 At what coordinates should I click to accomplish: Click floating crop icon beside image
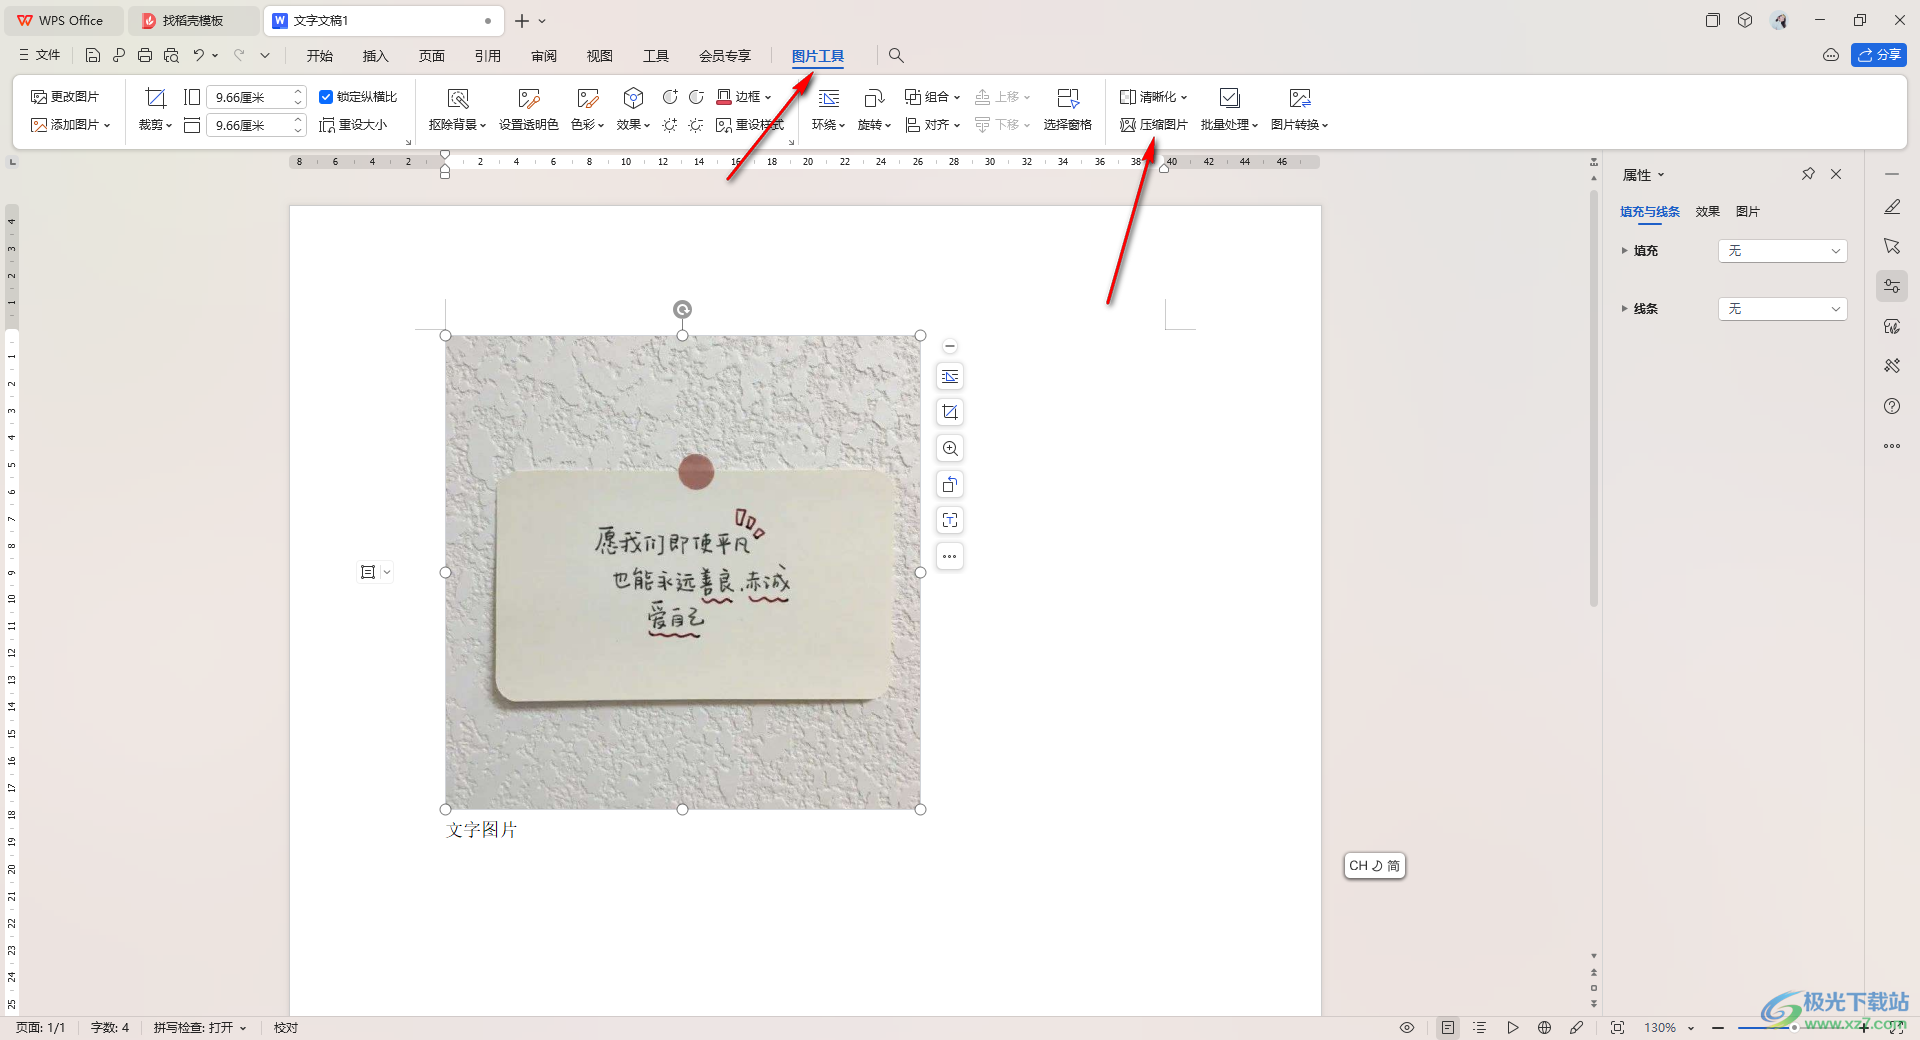(x=950, y=412)
